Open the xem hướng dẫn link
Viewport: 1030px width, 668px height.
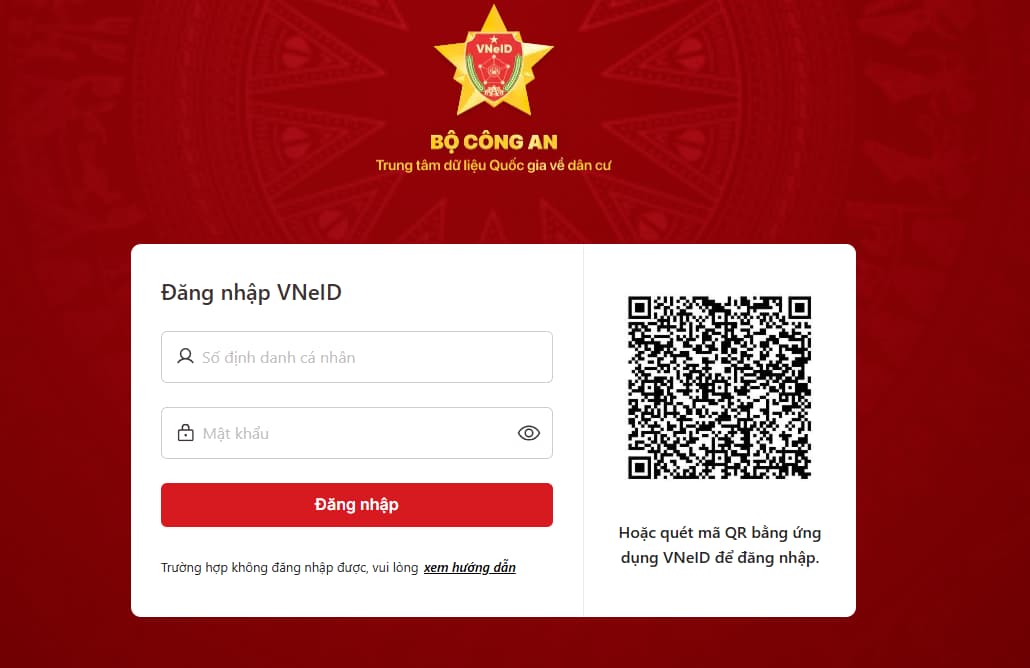pyautogui.click(x=470, y=568)
